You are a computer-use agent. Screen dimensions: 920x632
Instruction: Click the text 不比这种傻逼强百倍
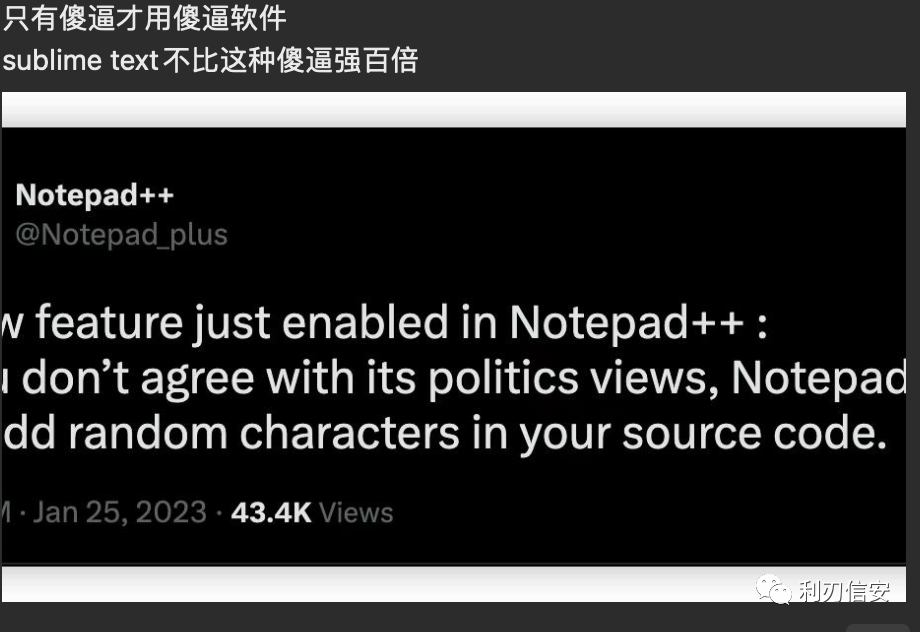coord(290,60)
